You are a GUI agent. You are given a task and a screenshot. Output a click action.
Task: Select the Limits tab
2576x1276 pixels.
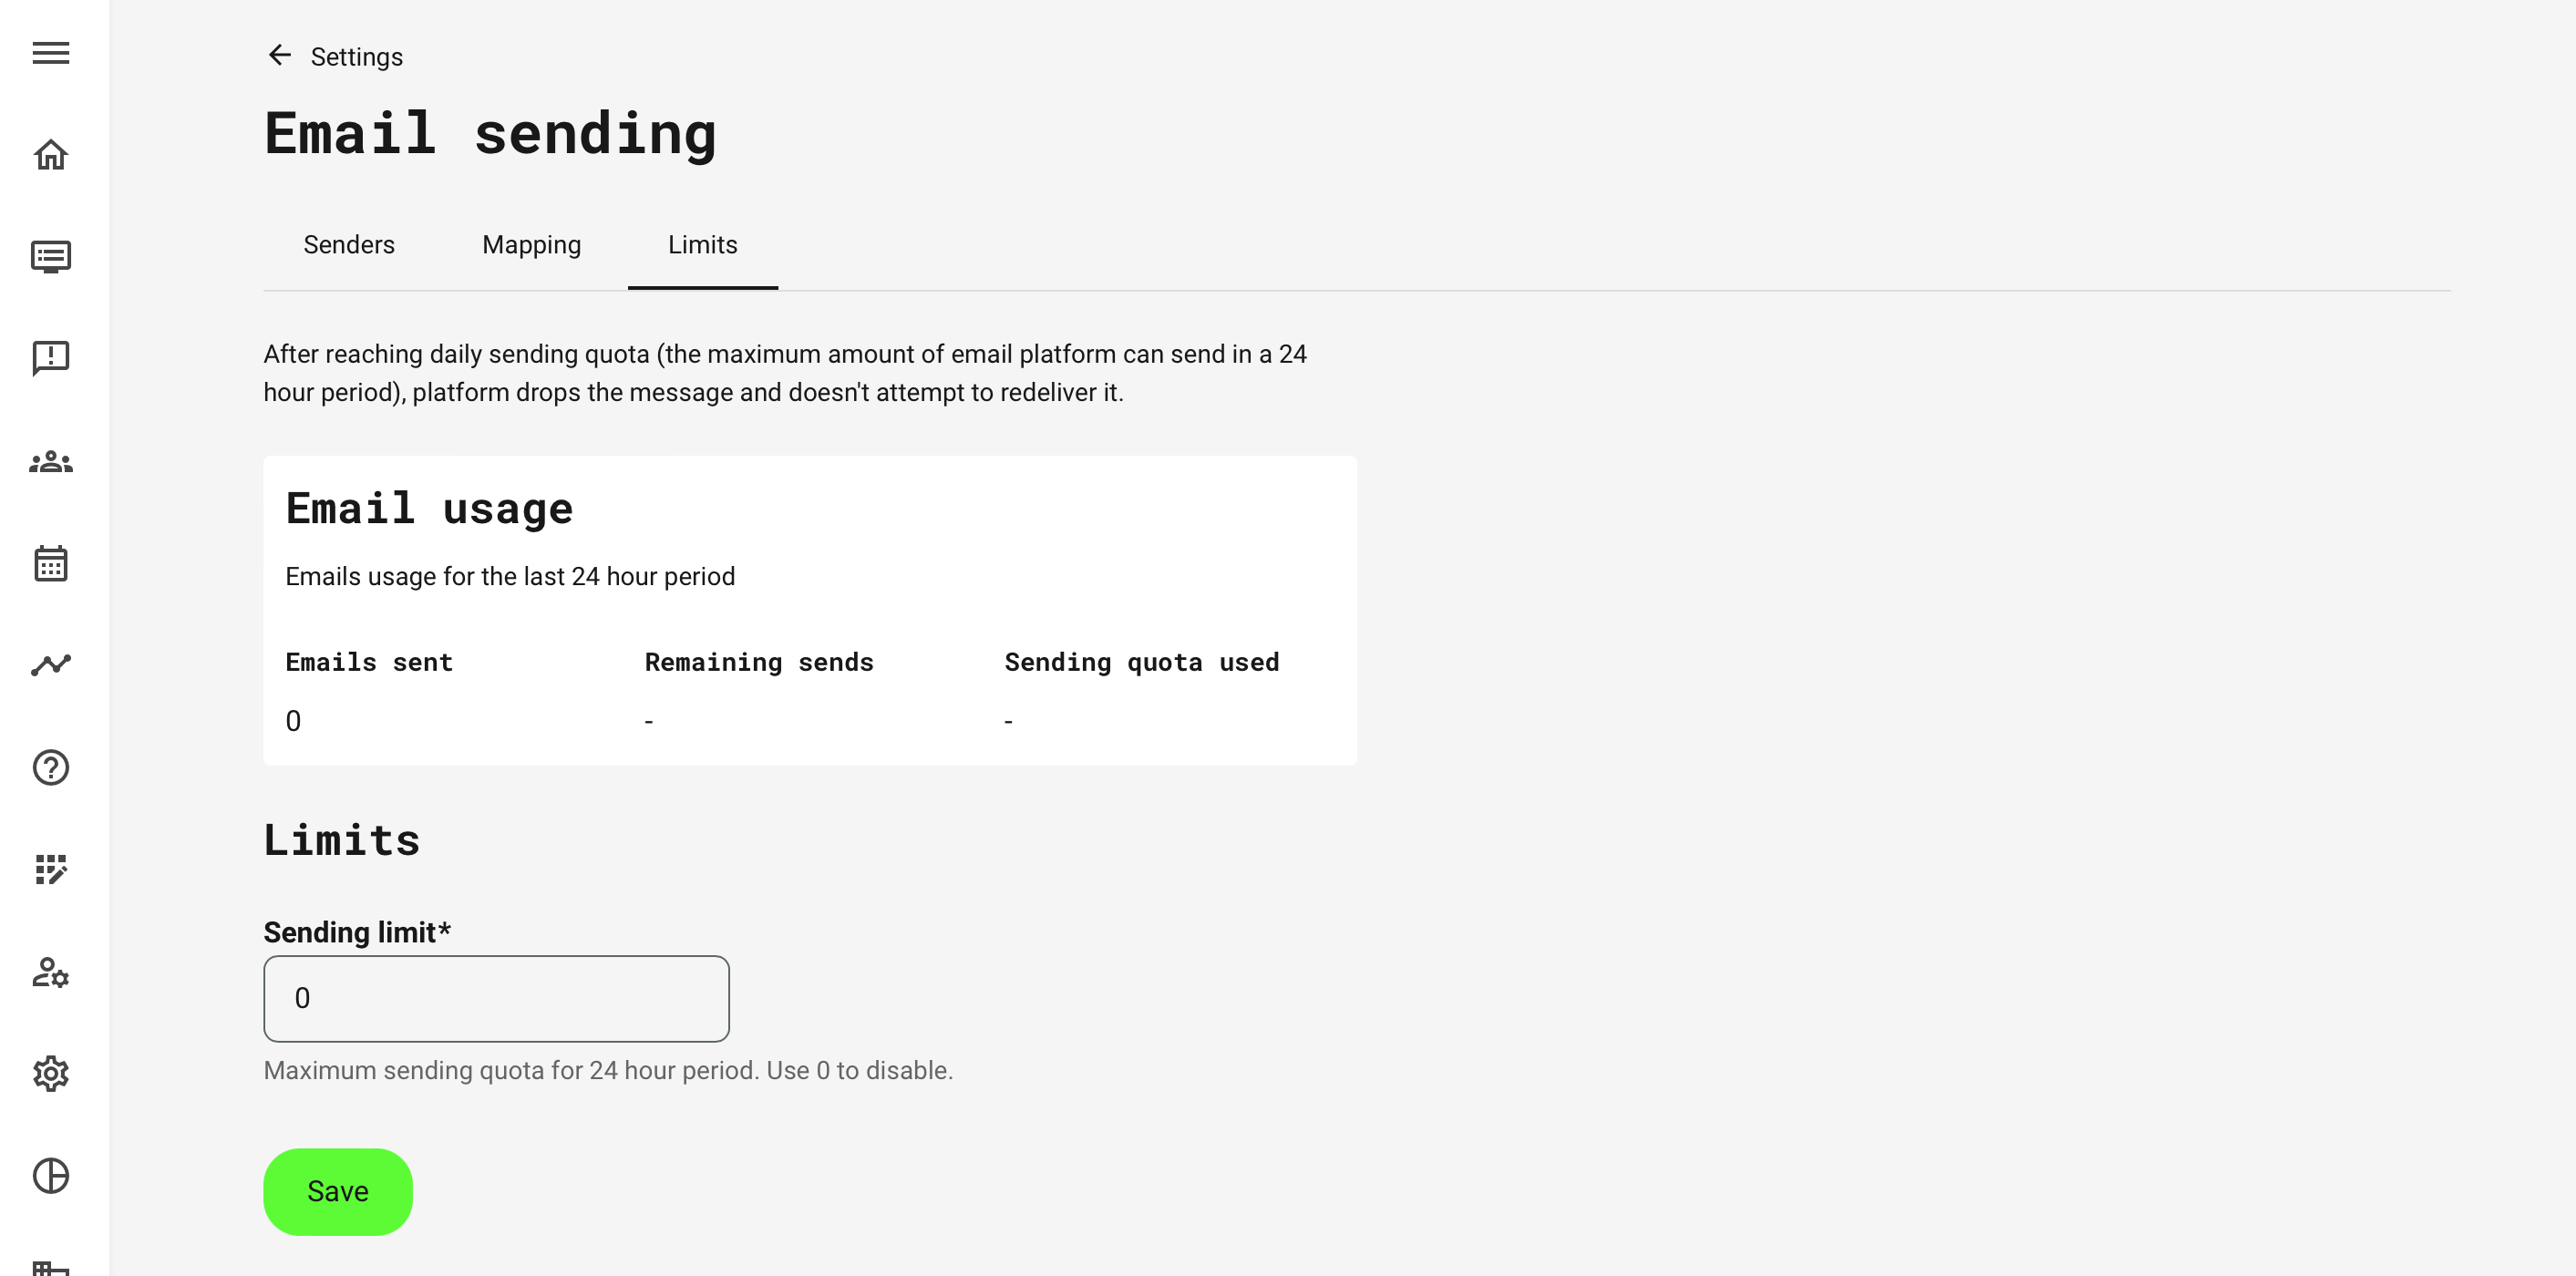pos(702,245)
